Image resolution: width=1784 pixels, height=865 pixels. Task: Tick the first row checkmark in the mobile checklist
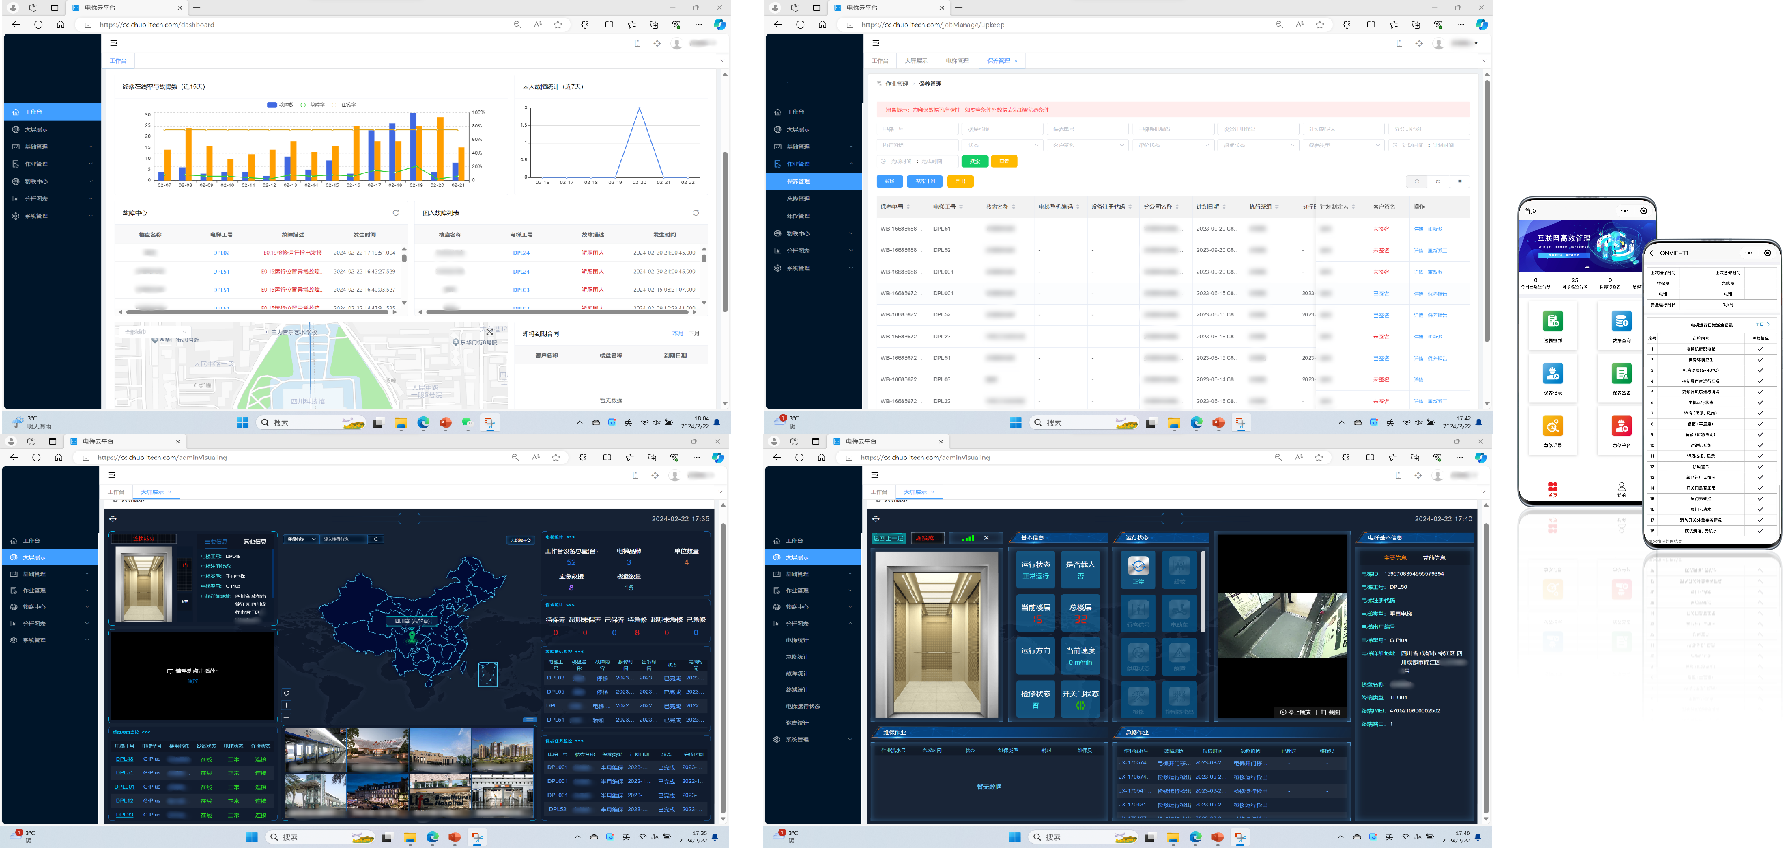(x=1760, y=349)
